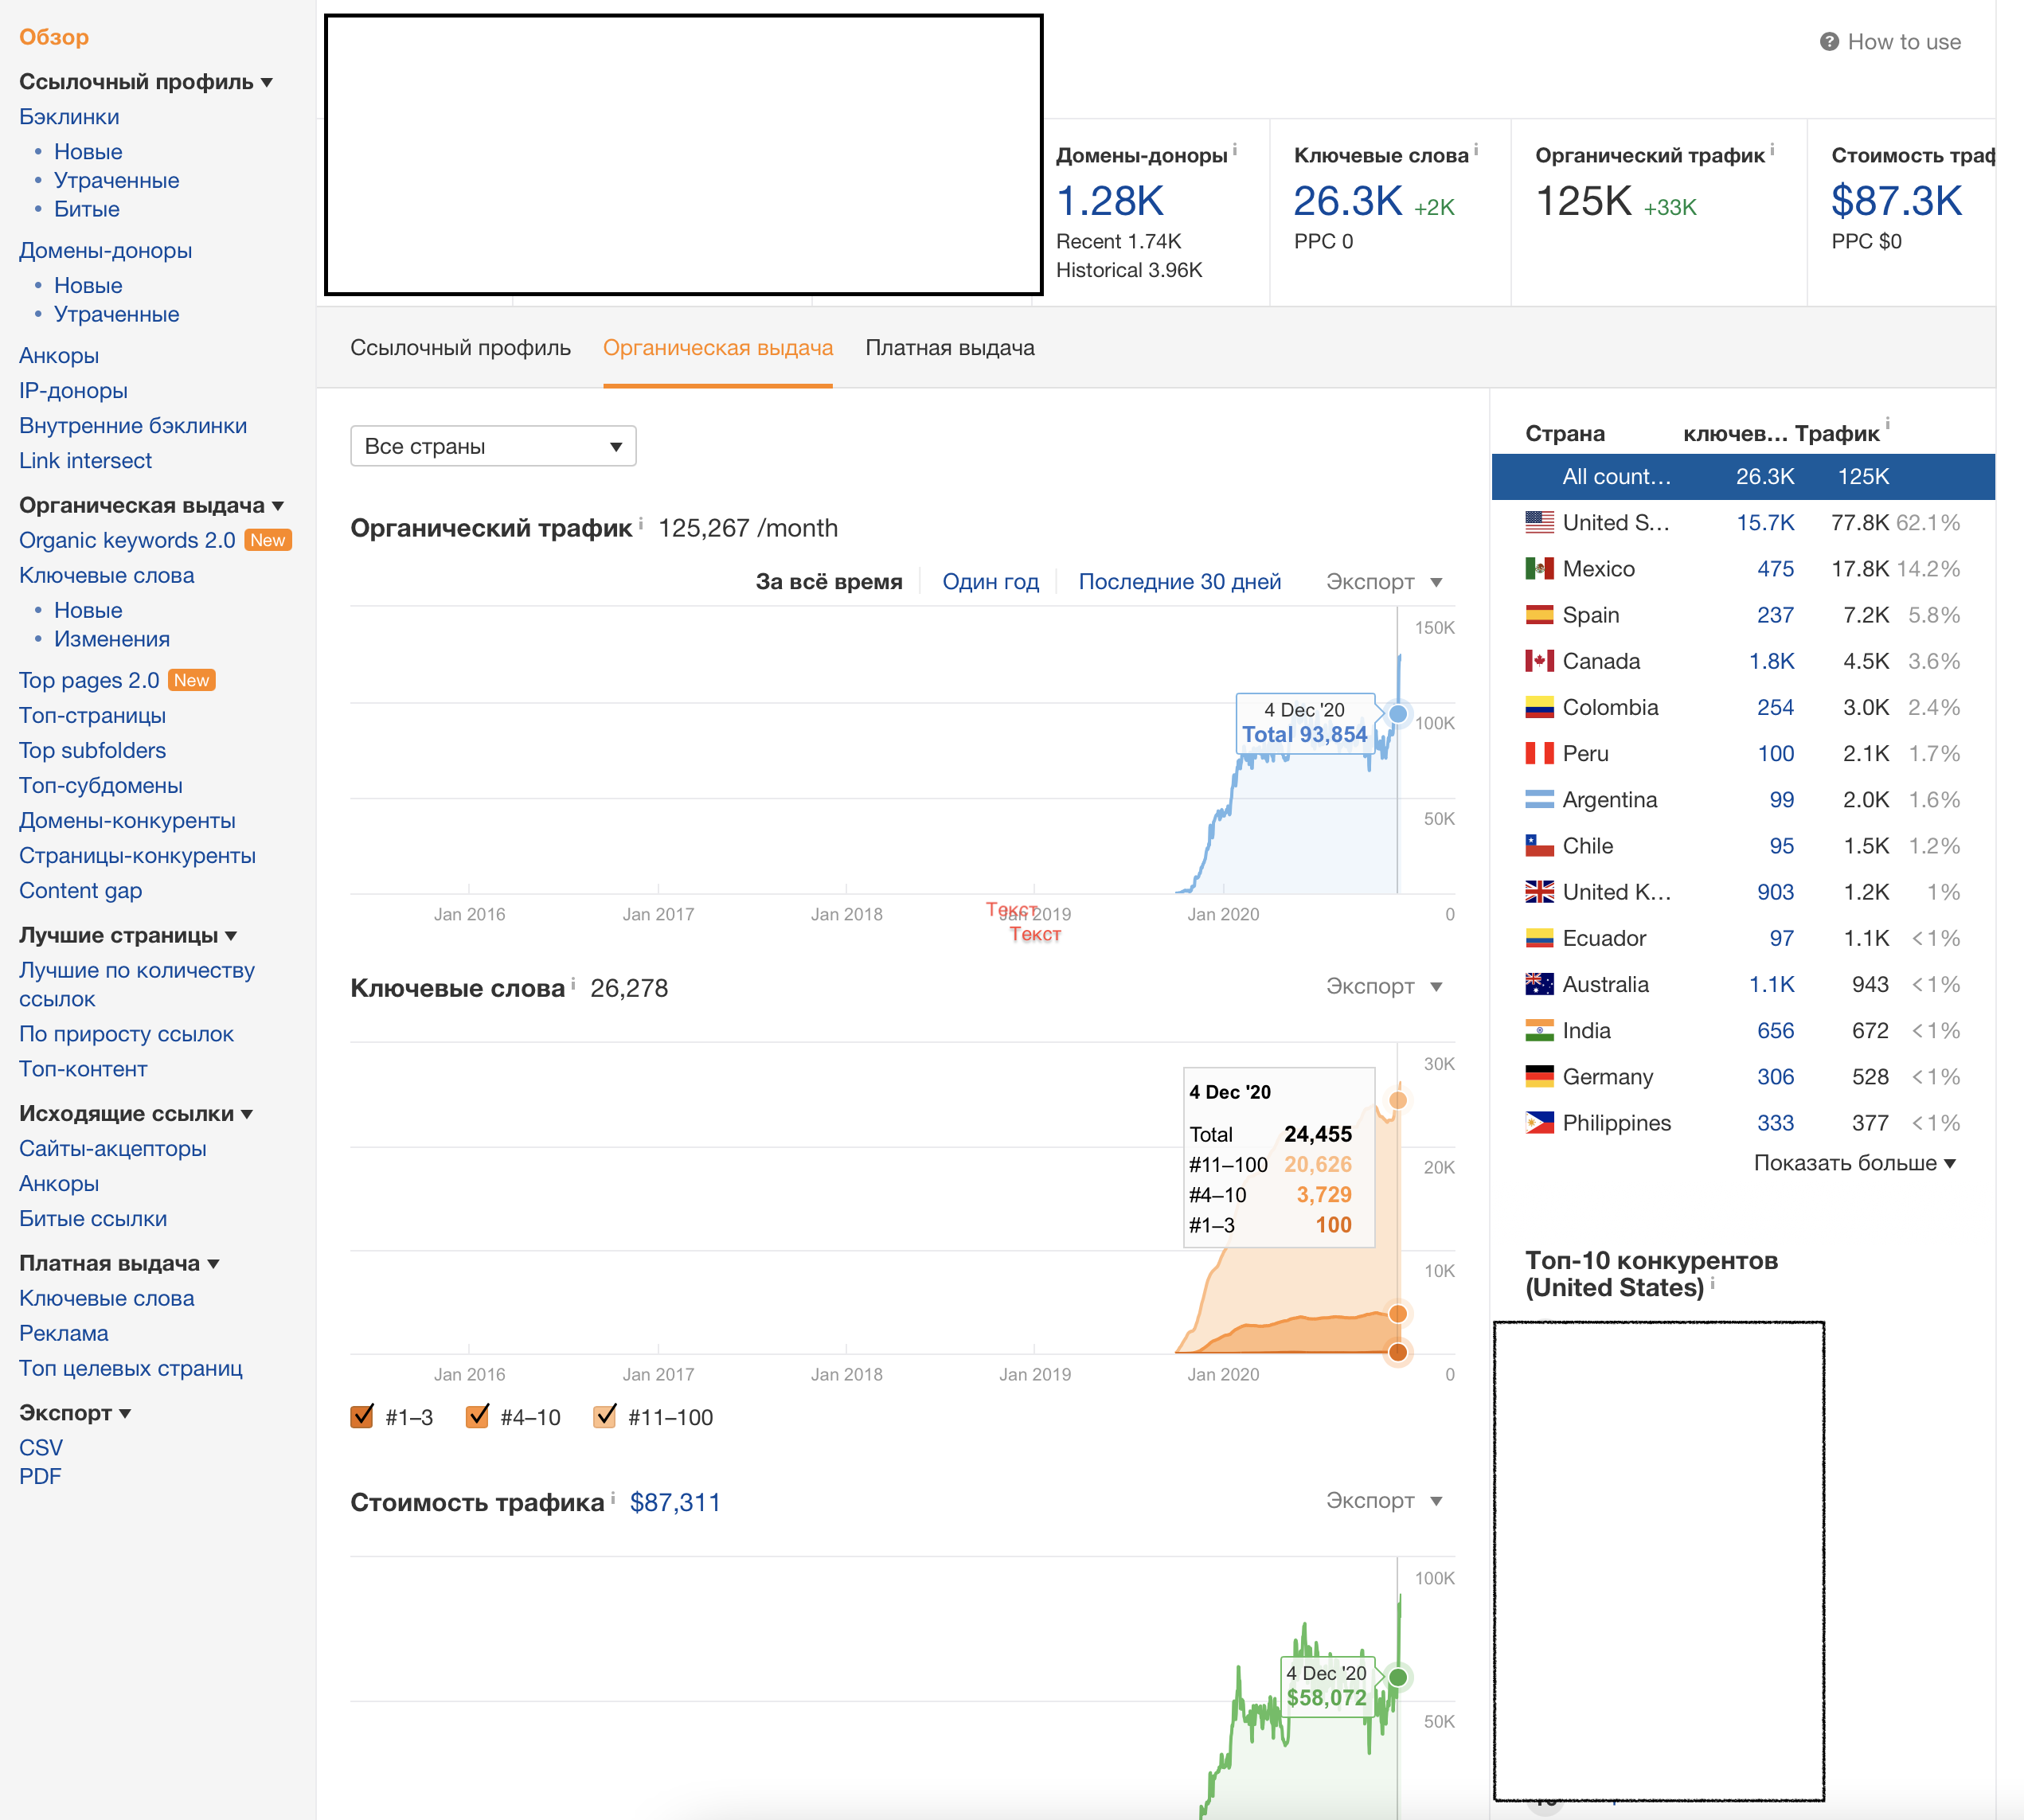Select the Один год time range
This screenshot has height=1820, width=2024.
(x=990, y=582)
